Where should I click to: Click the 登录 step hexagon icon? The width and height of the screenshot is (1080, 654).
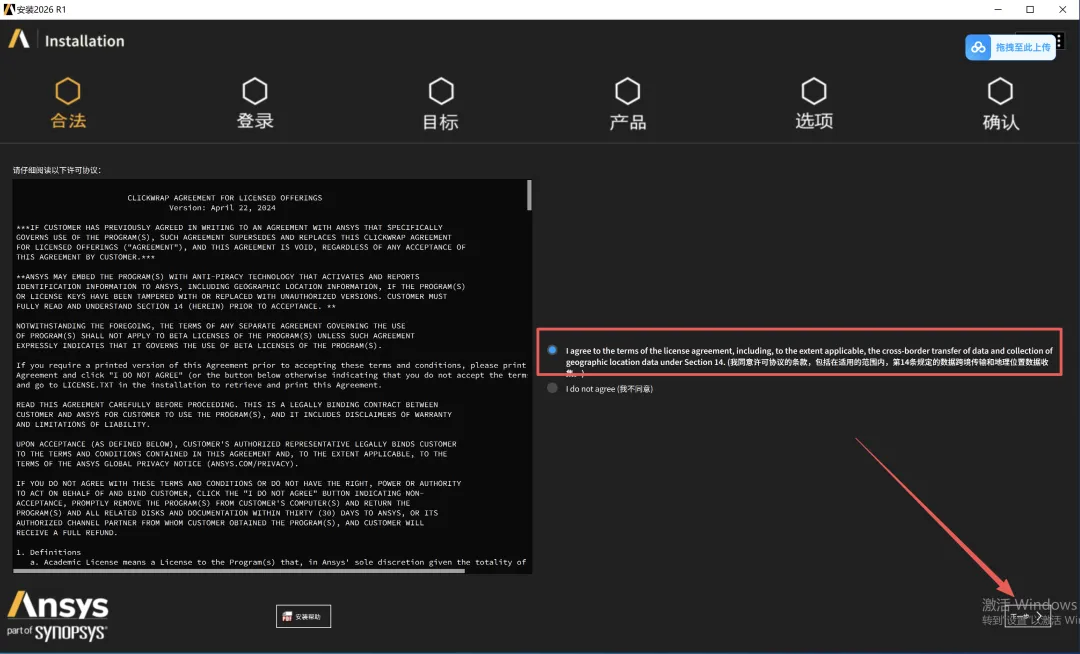point(255,91)
